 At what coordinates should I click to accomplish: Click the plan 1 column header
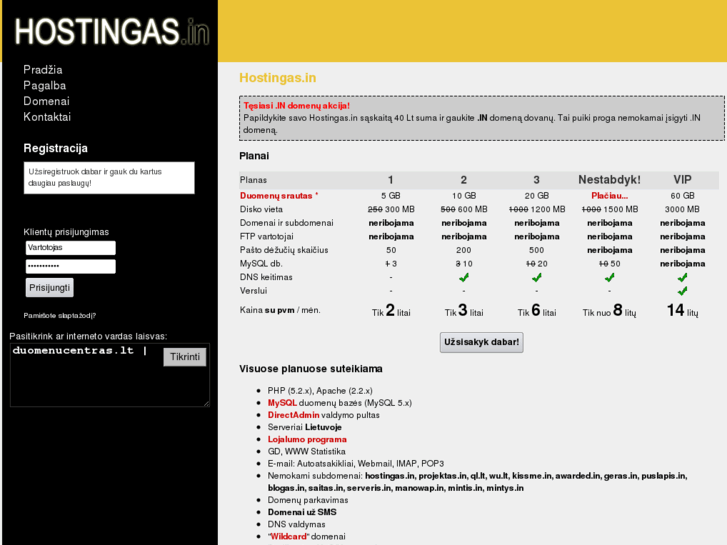(x=391, y=180)
